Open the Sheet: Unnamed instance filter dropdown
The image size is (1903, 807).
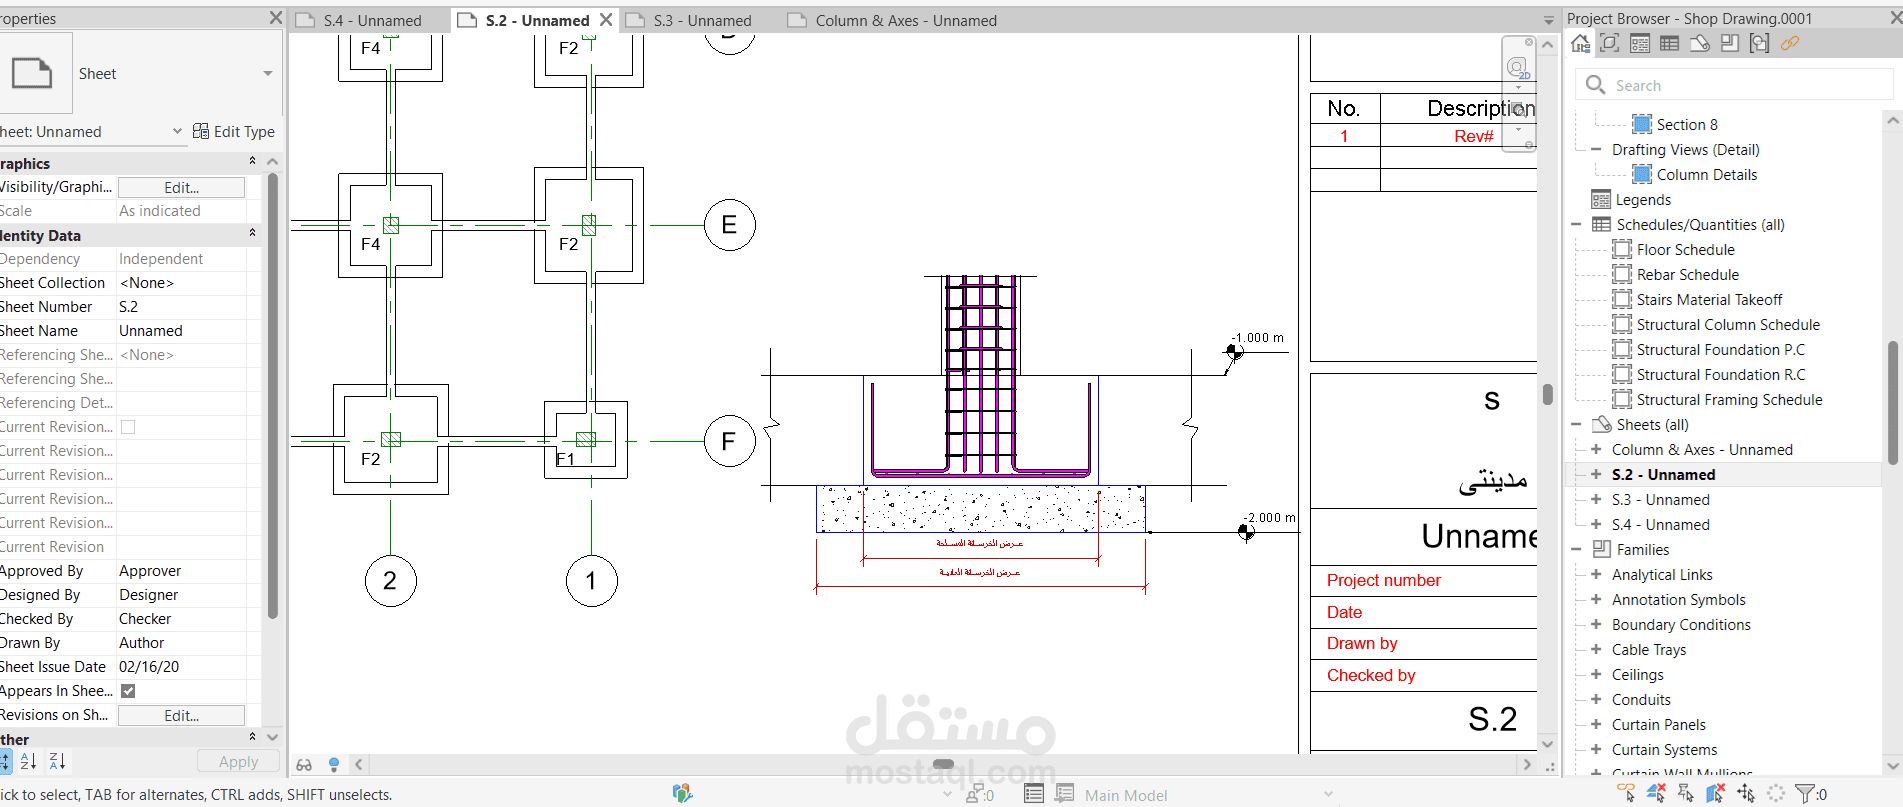[177, 131]
